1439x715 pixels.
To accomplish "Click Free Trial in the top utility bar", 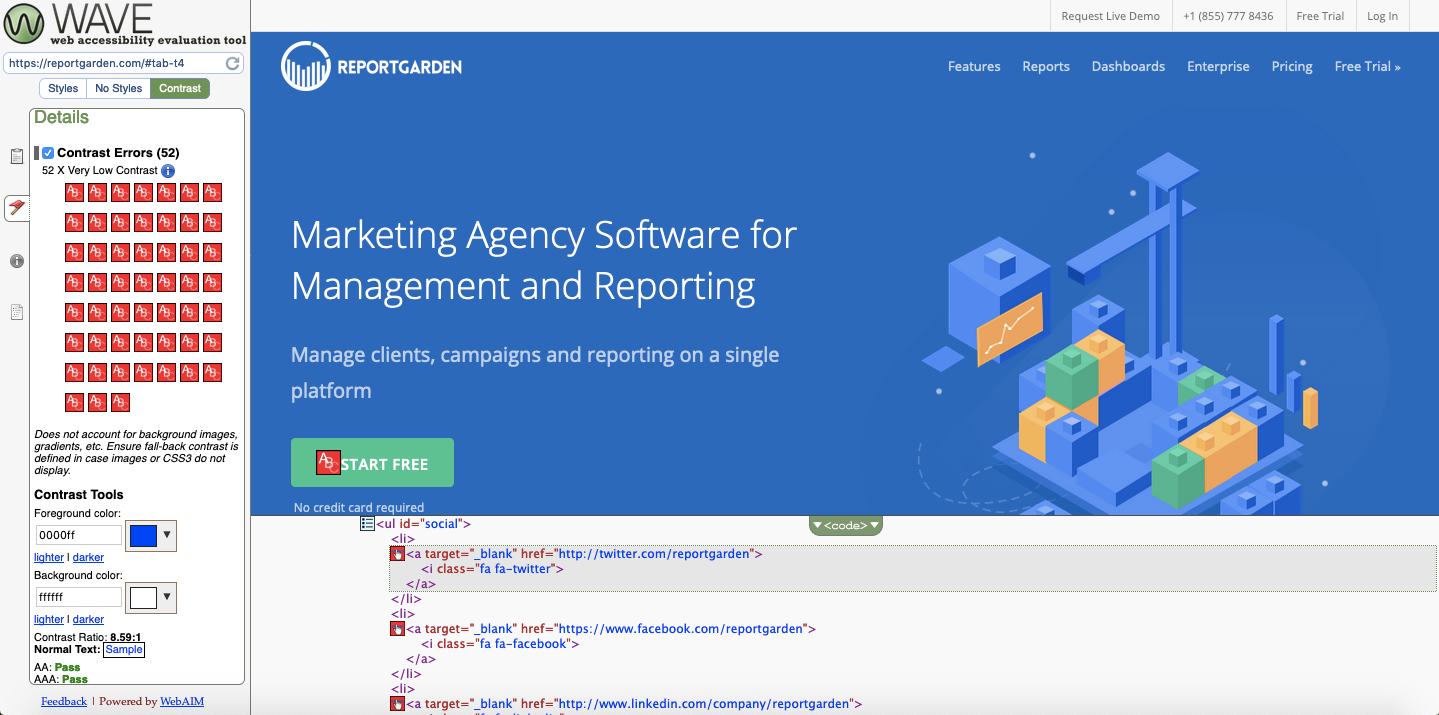I will point(1320,16).
